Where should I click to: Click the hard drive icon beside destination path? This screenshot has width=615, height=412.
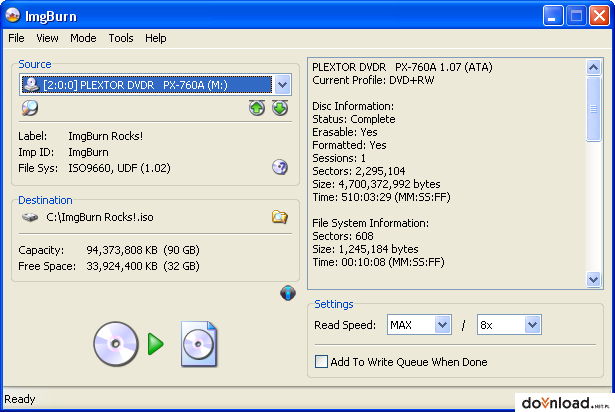[x=30, y=217]
